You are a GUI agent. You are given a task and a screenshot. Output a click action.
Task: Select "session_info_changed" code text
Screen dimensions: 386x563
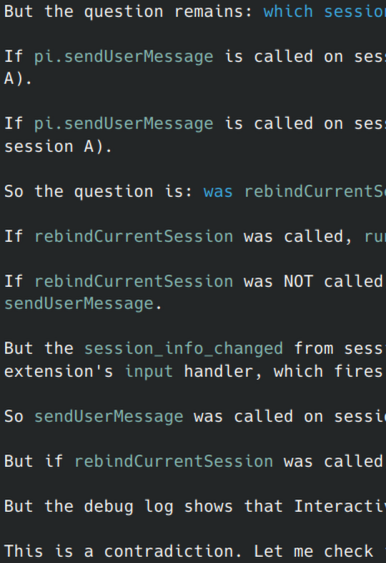coord(183,349)
